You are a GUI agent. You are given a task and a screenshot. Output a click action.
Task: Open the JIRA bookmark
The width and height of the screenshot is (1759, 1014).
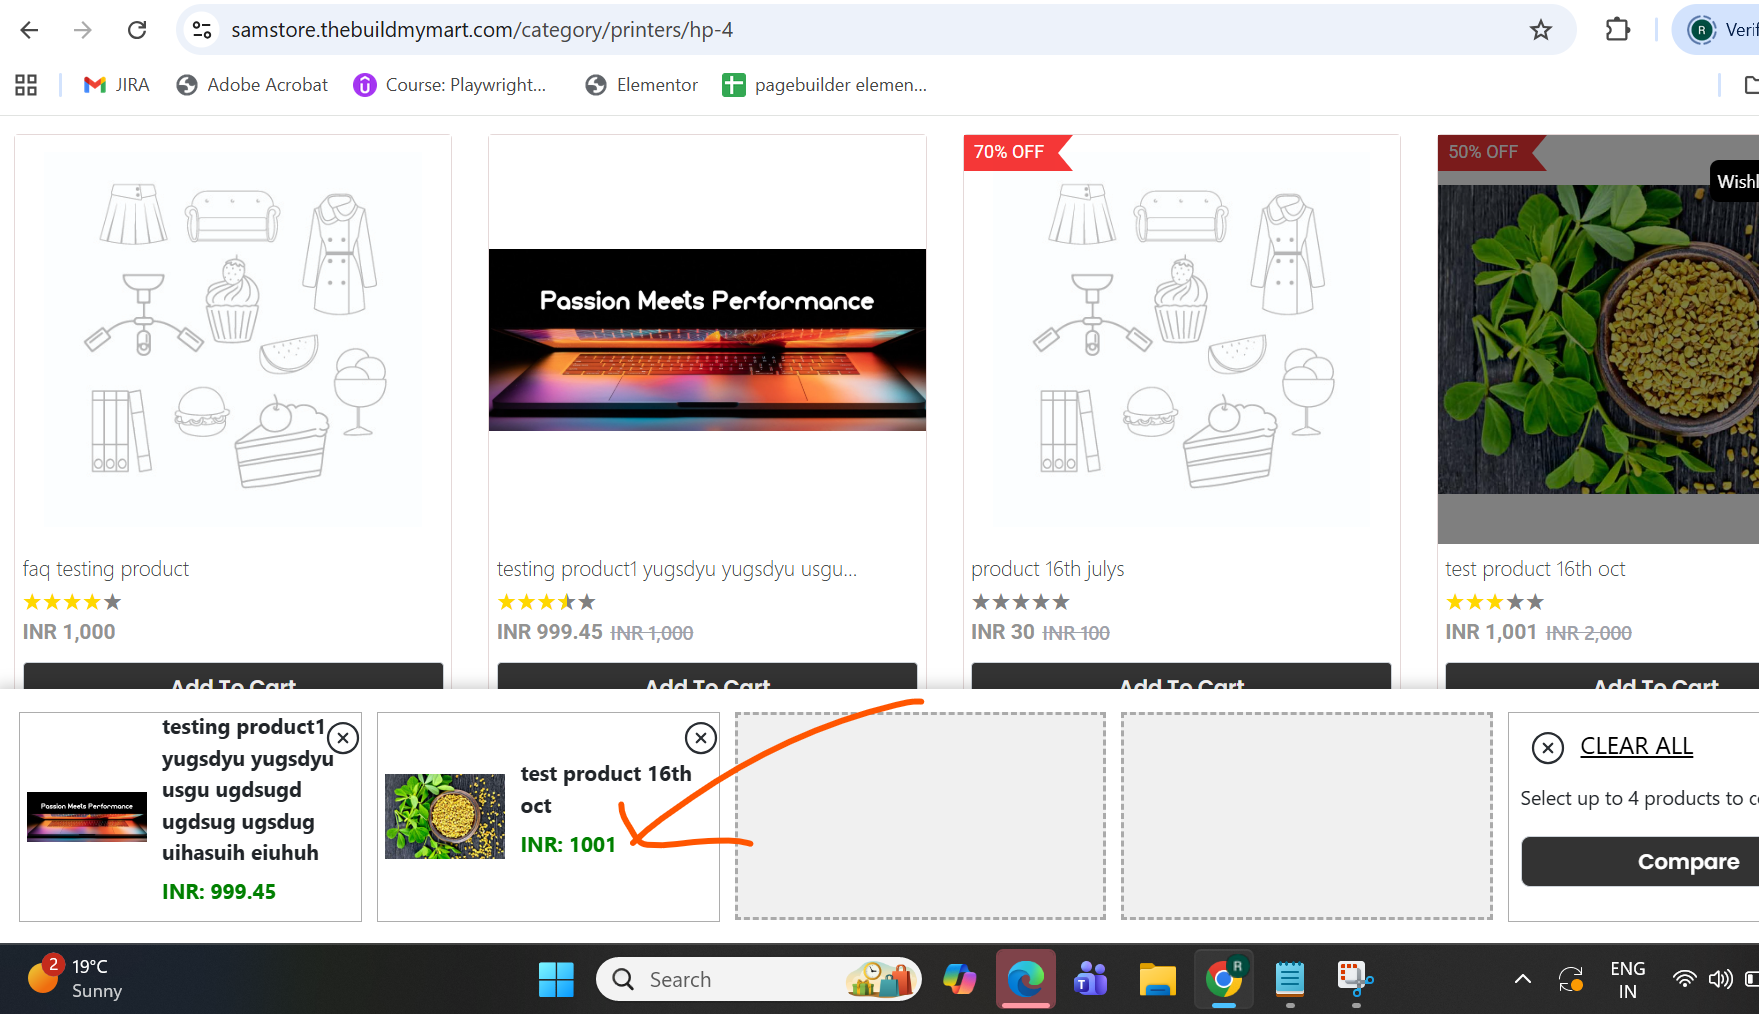pos(117,85)
